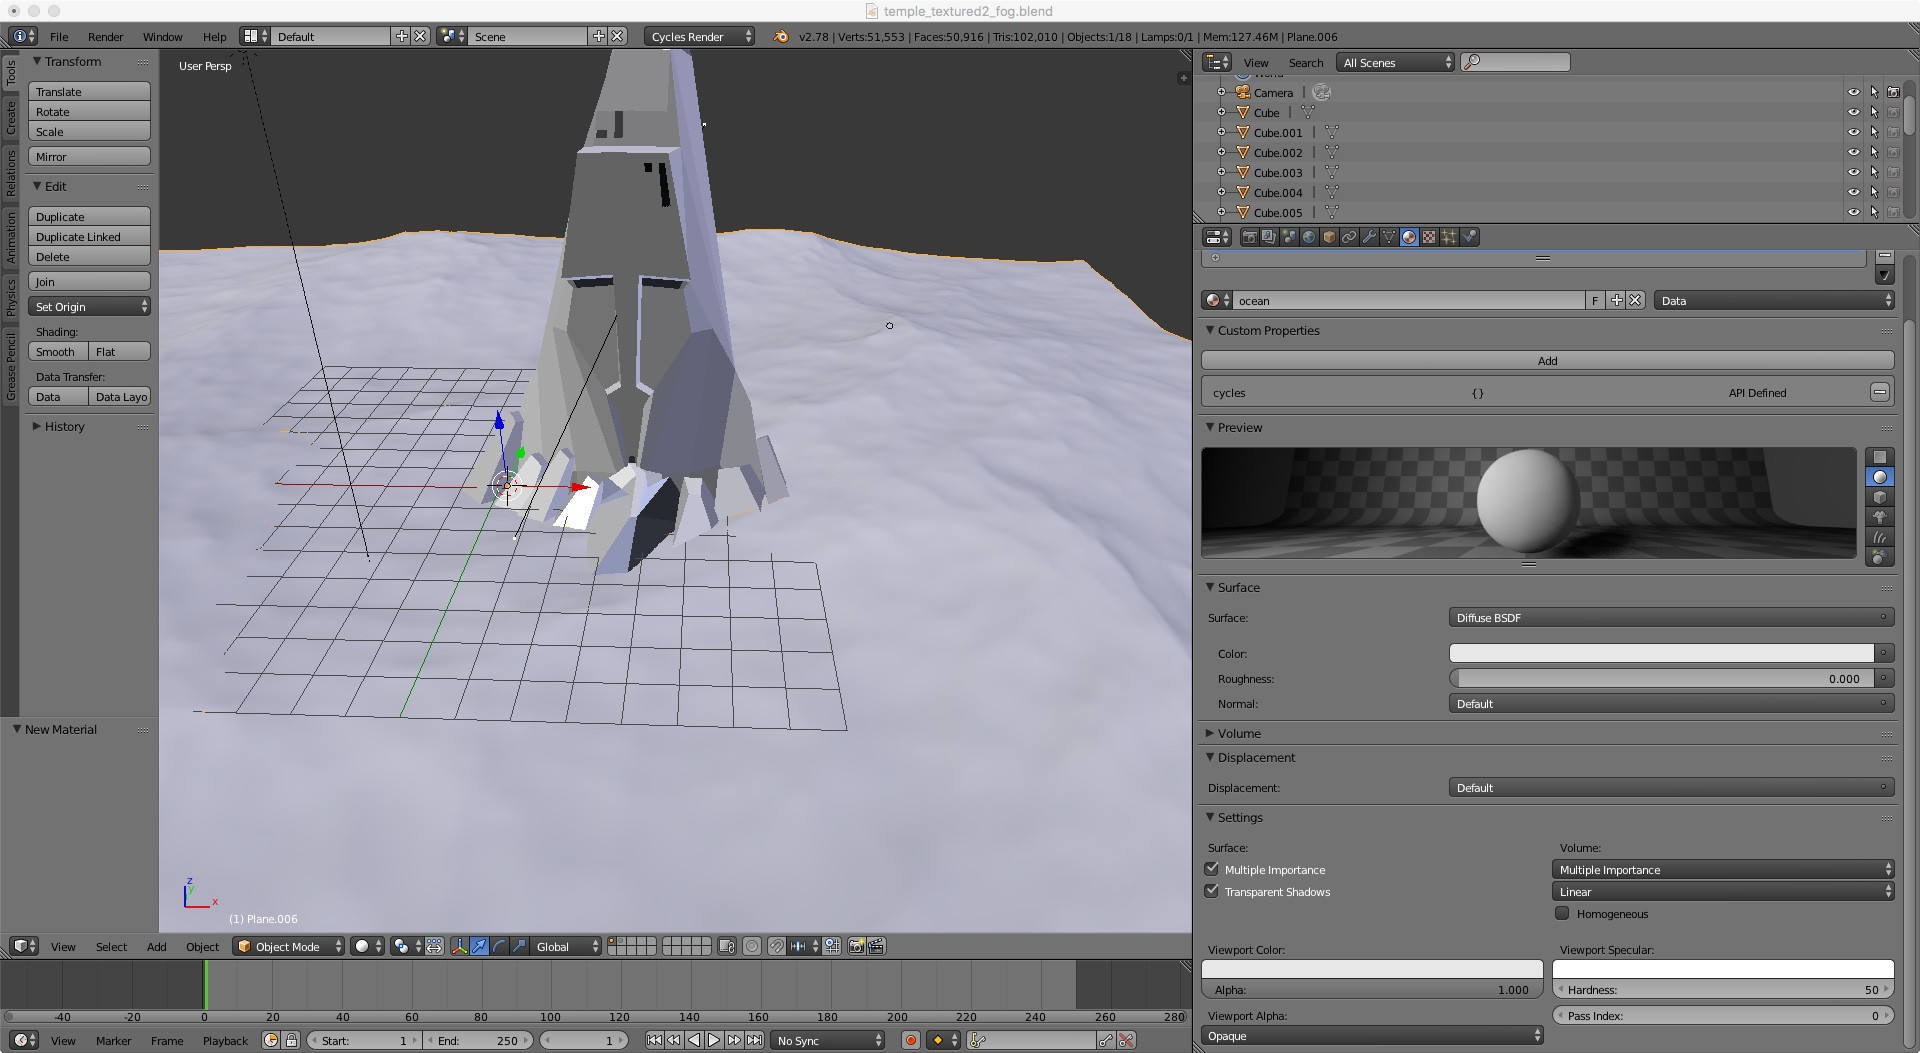Enable snapping with the magnet icon
This screenshot has width=1920, height=1053.
point(777,946)
